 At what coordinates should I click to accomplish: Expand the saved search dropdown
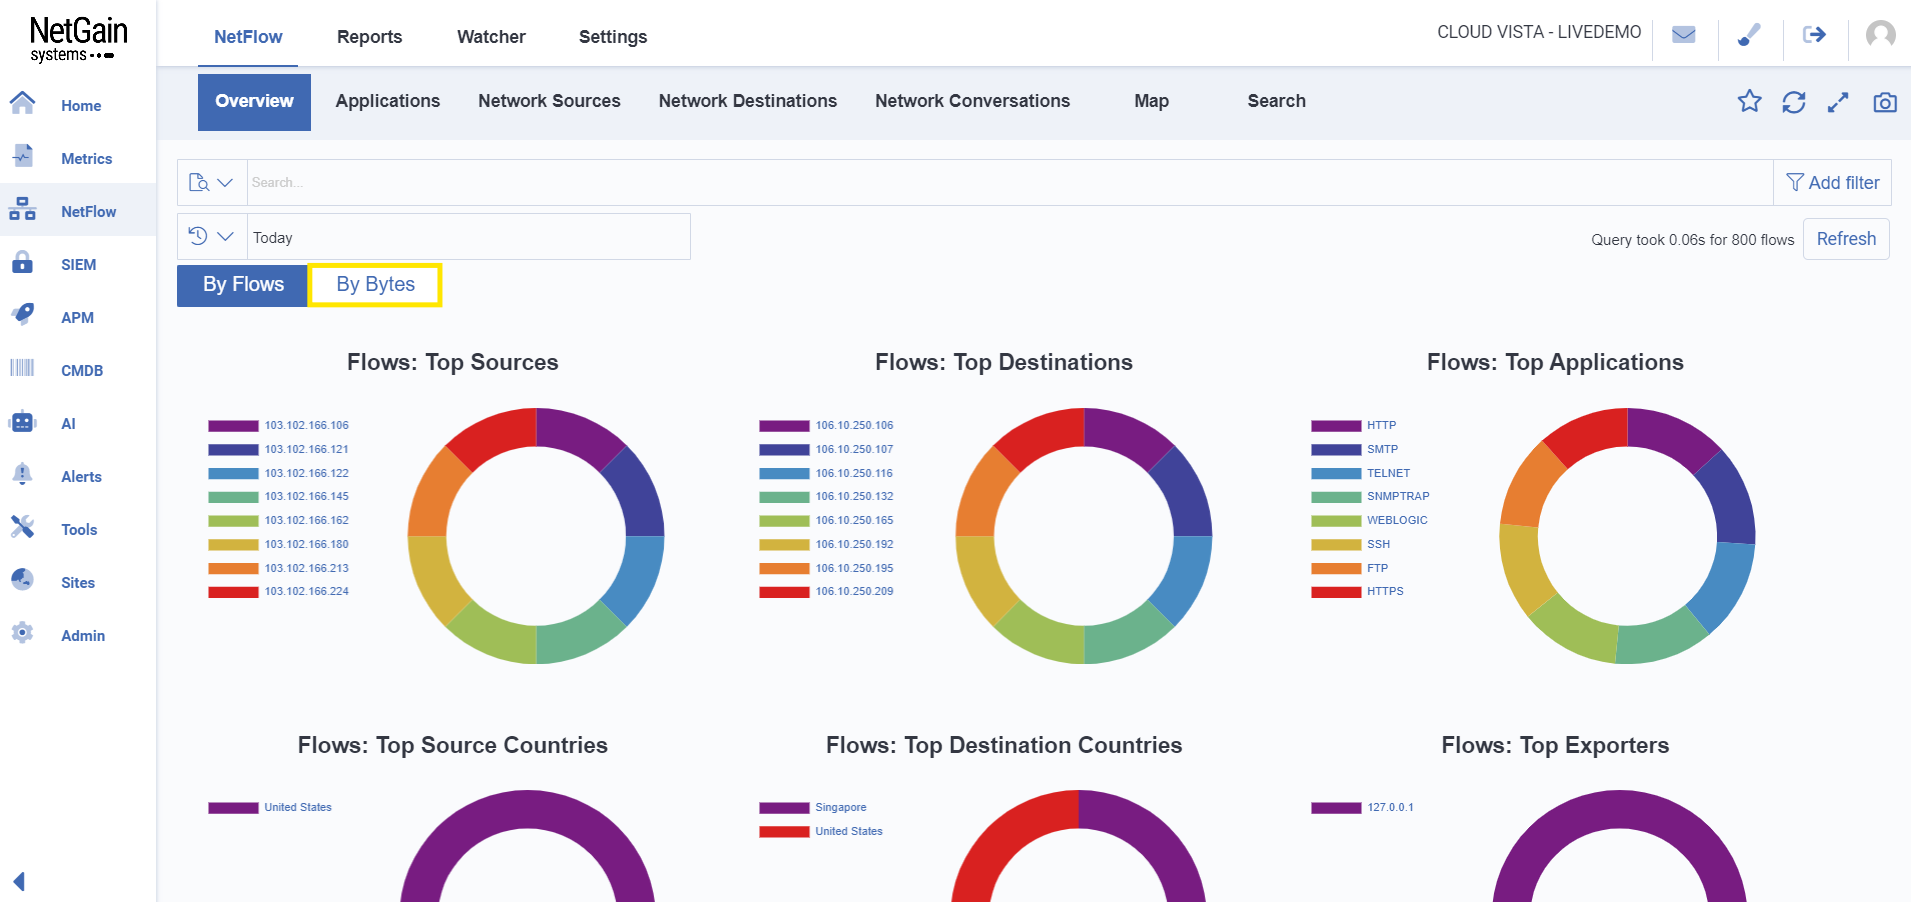[x=211, y=182]
